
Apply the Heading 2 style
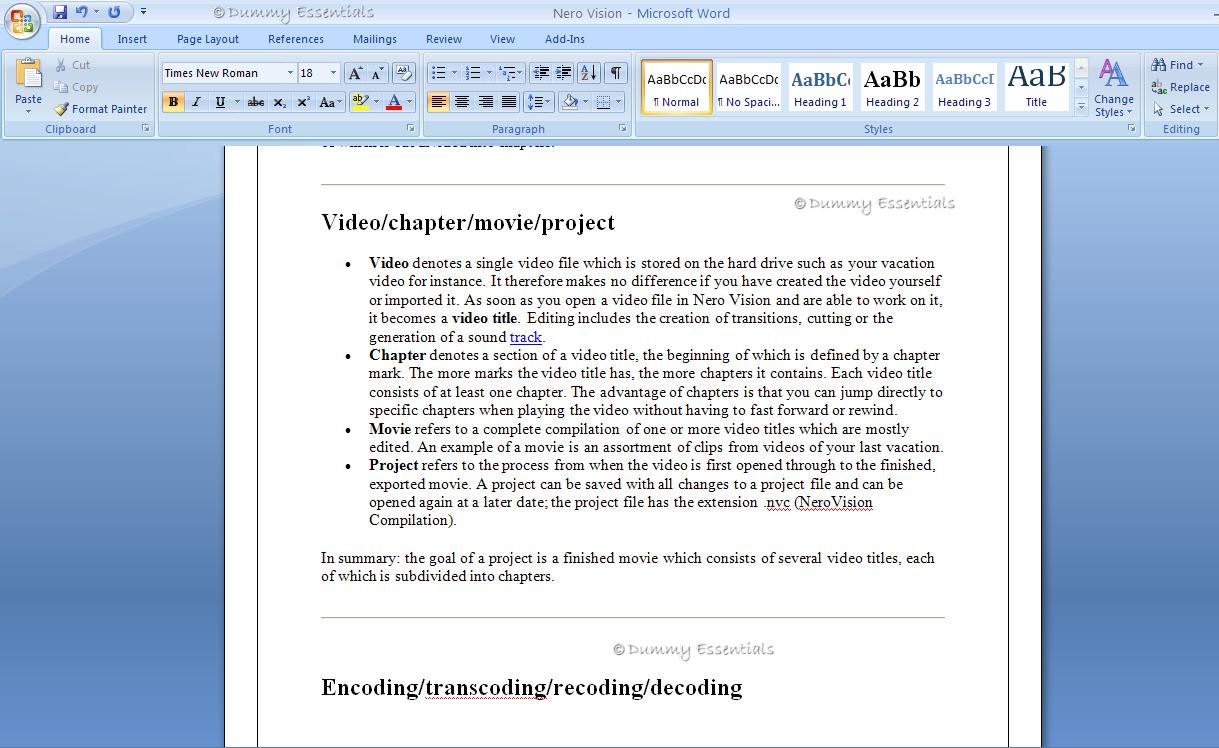click(x=893, y=87)
